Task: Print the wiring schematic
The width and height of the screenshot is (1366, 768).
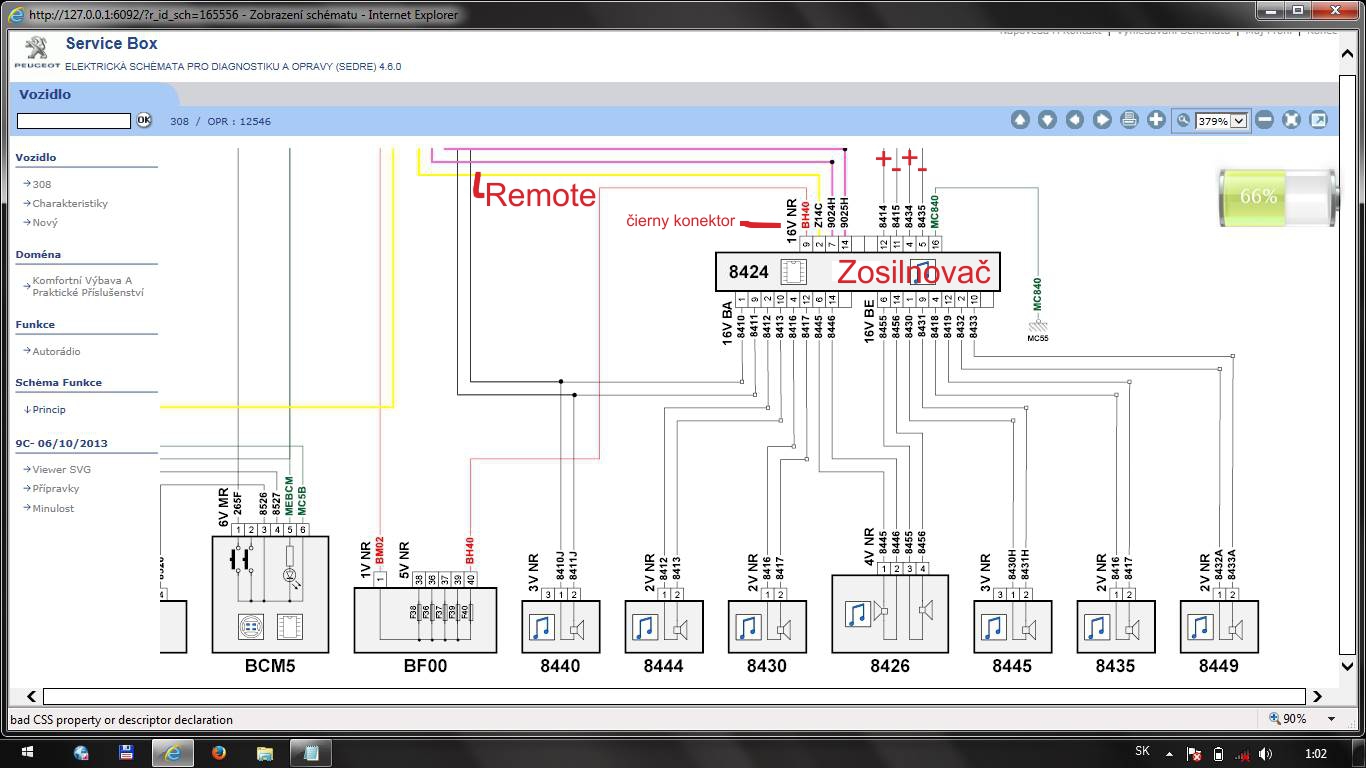Action: tap(1129, 120)
